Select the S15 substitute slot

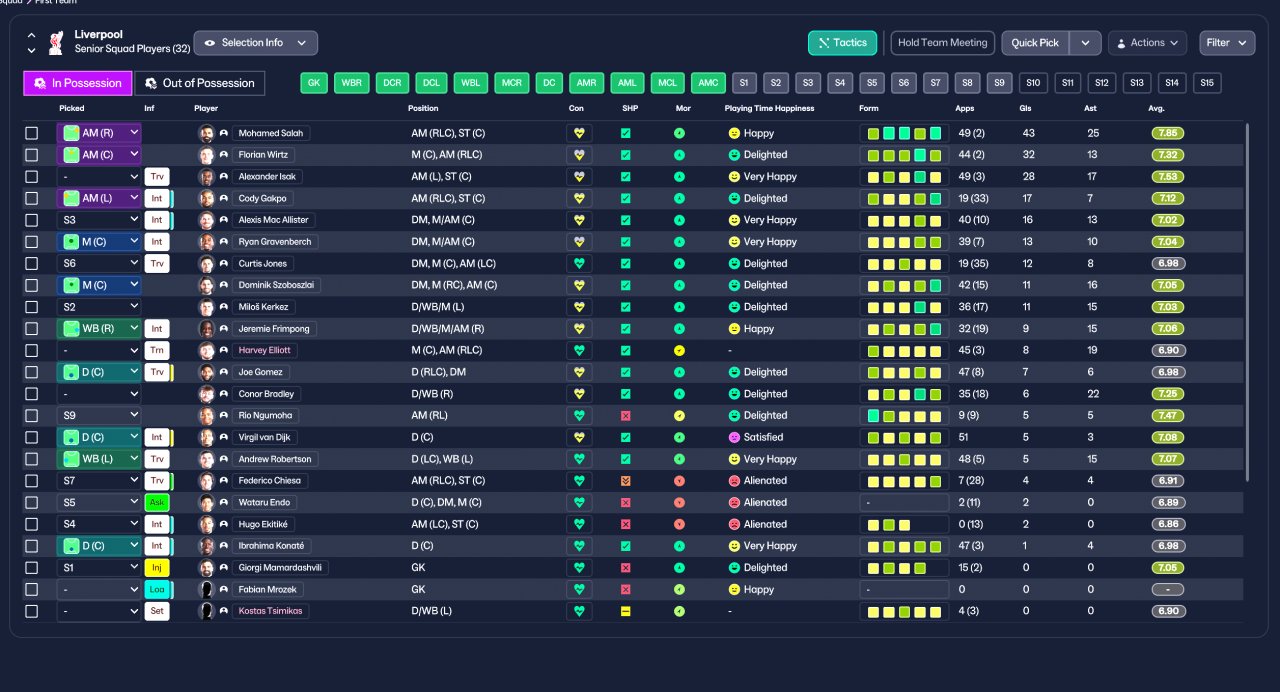(x=1207, y=83)
